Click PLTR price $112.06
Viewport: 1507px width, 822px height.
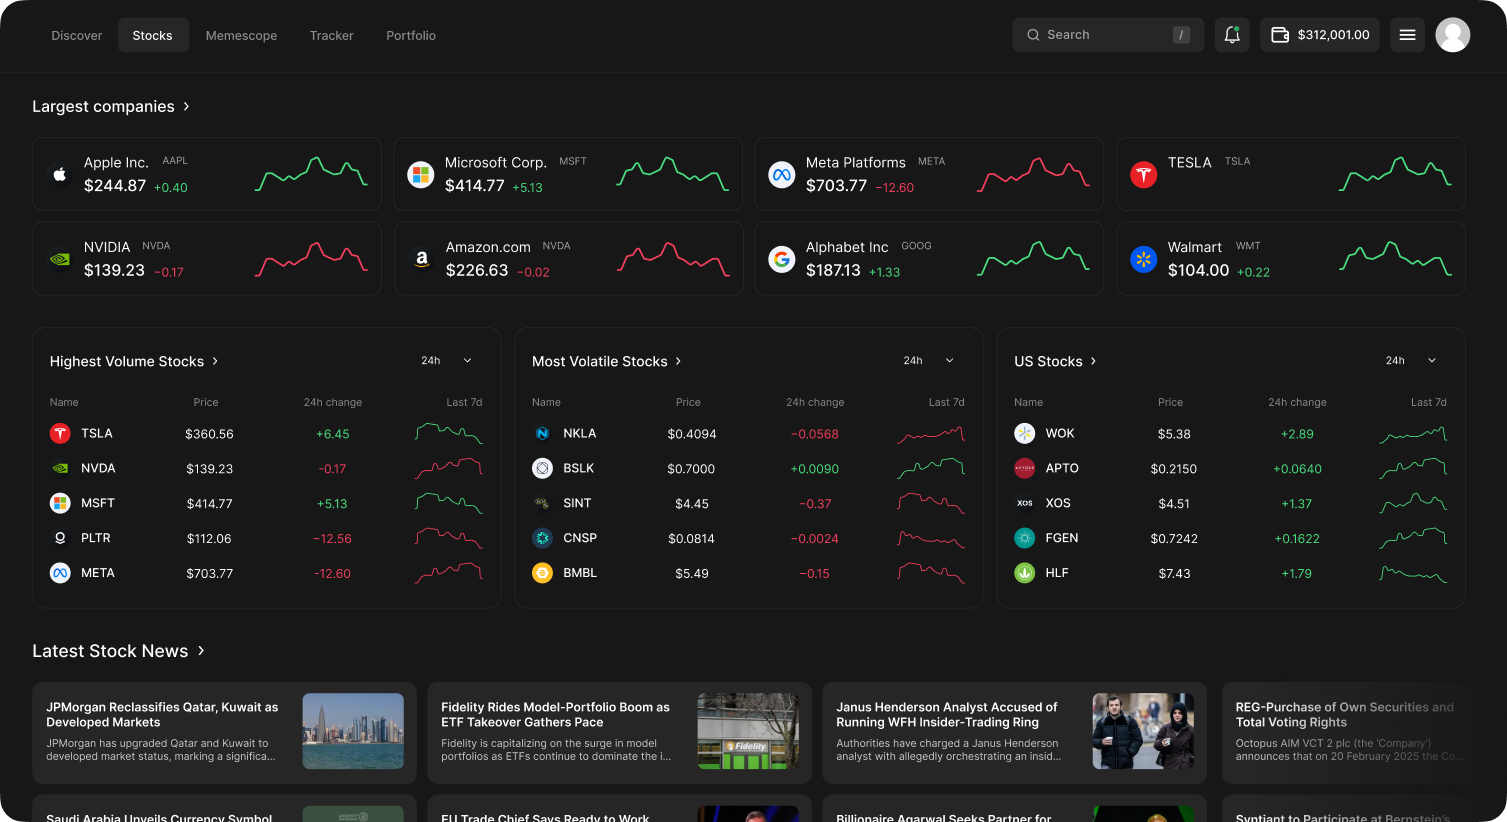click(x=209, y=539)
